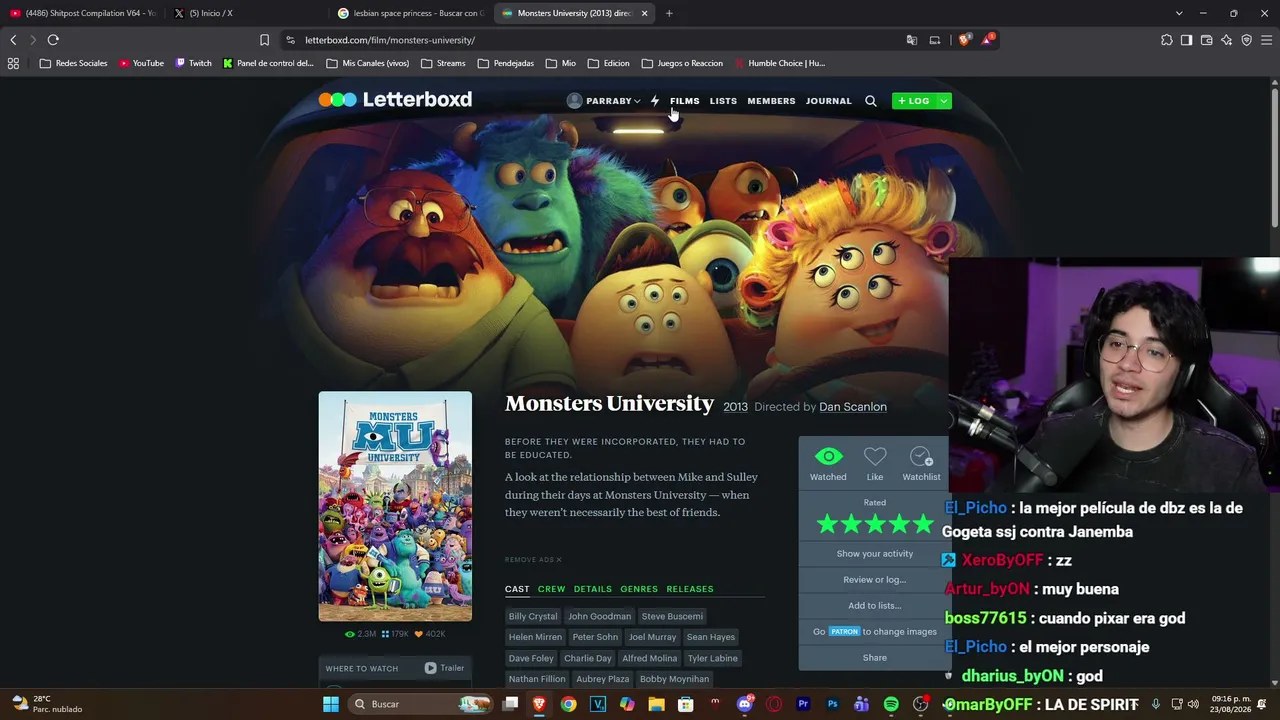Open the JOURNAL menu item
1280x720 pixels.
[x=829, y=101]
